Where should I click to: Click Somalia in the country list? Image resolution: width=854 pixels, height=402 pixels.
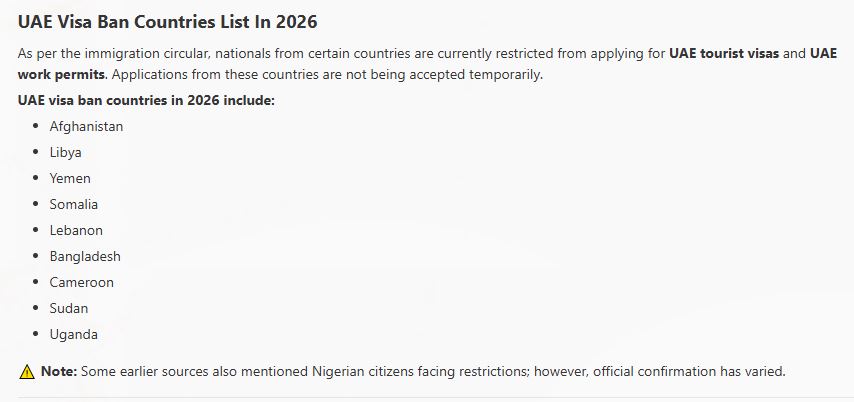pyautogui.click(x=74, y=204)
